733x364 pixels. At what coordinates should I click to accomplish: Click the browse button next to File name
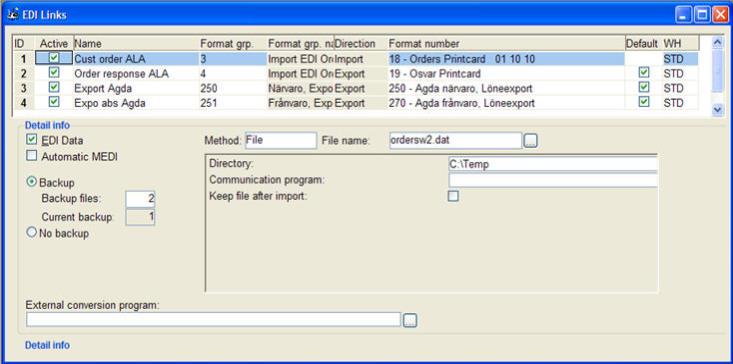point(530,141)
